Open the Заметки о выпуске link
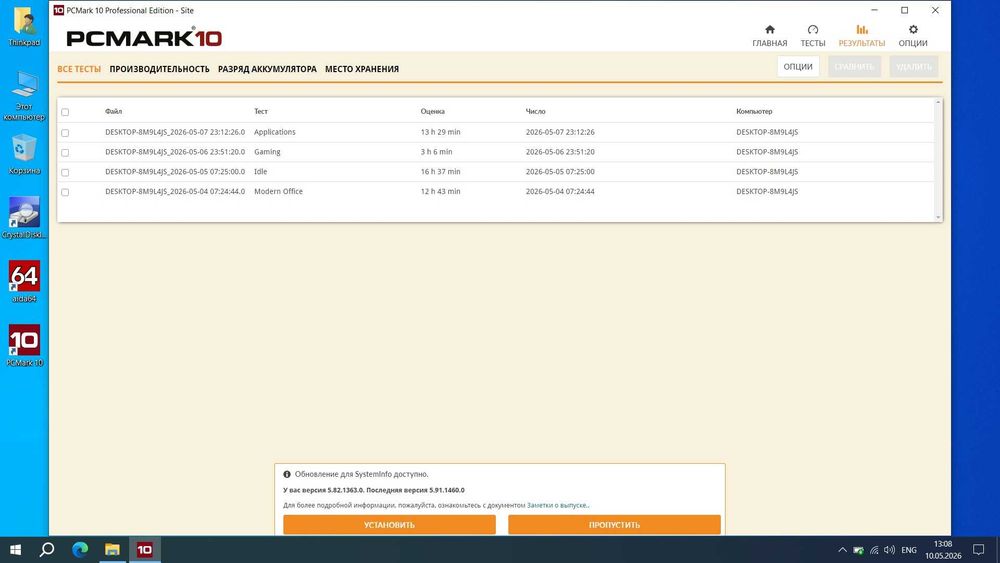This screenshot has width=1000, height=563. [557, 505]
